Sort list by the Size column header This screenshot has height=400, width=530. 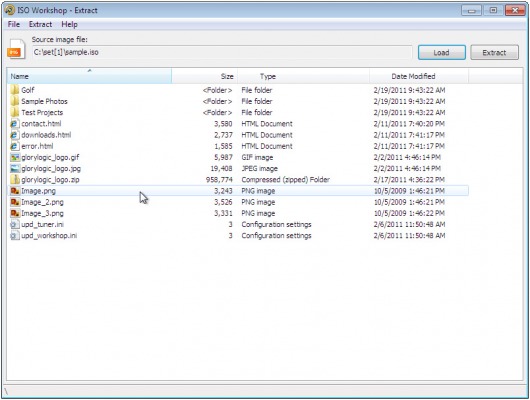click(x=204, y=76)
